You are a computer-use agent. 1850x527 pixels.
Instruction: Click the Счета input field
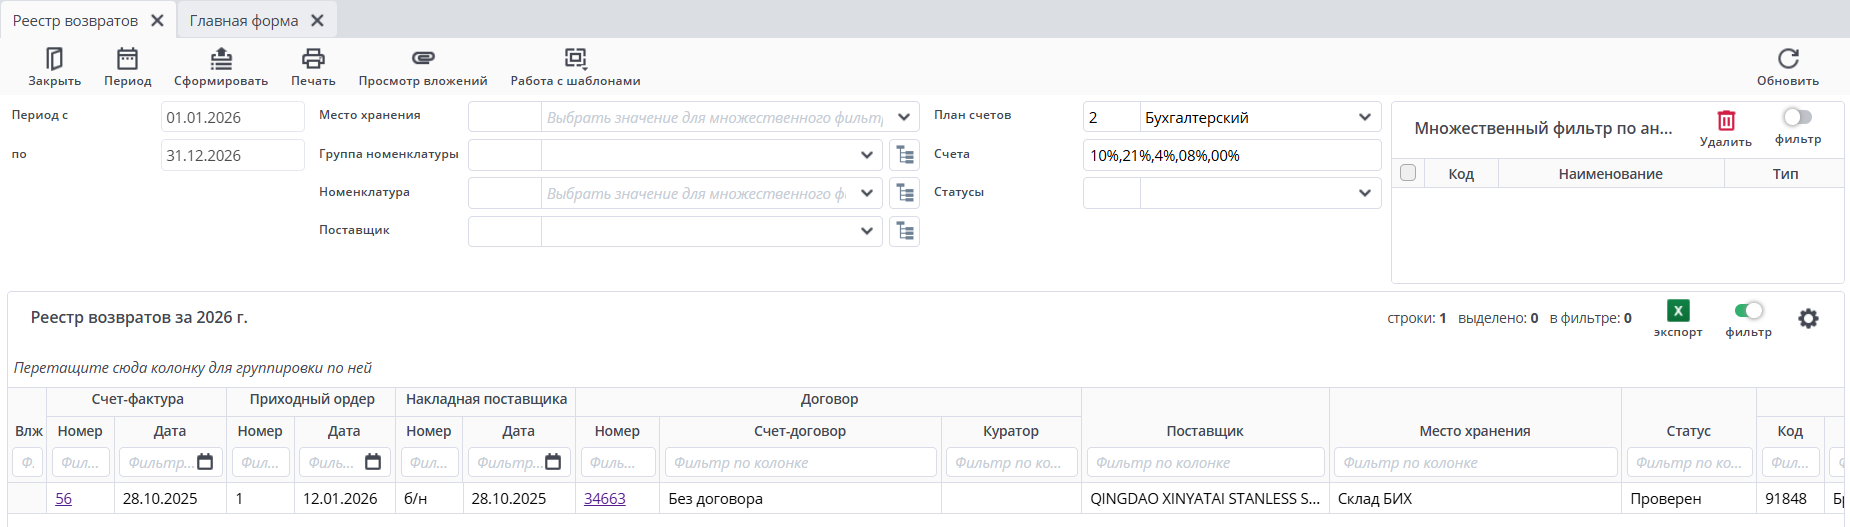click(1230, 155)
